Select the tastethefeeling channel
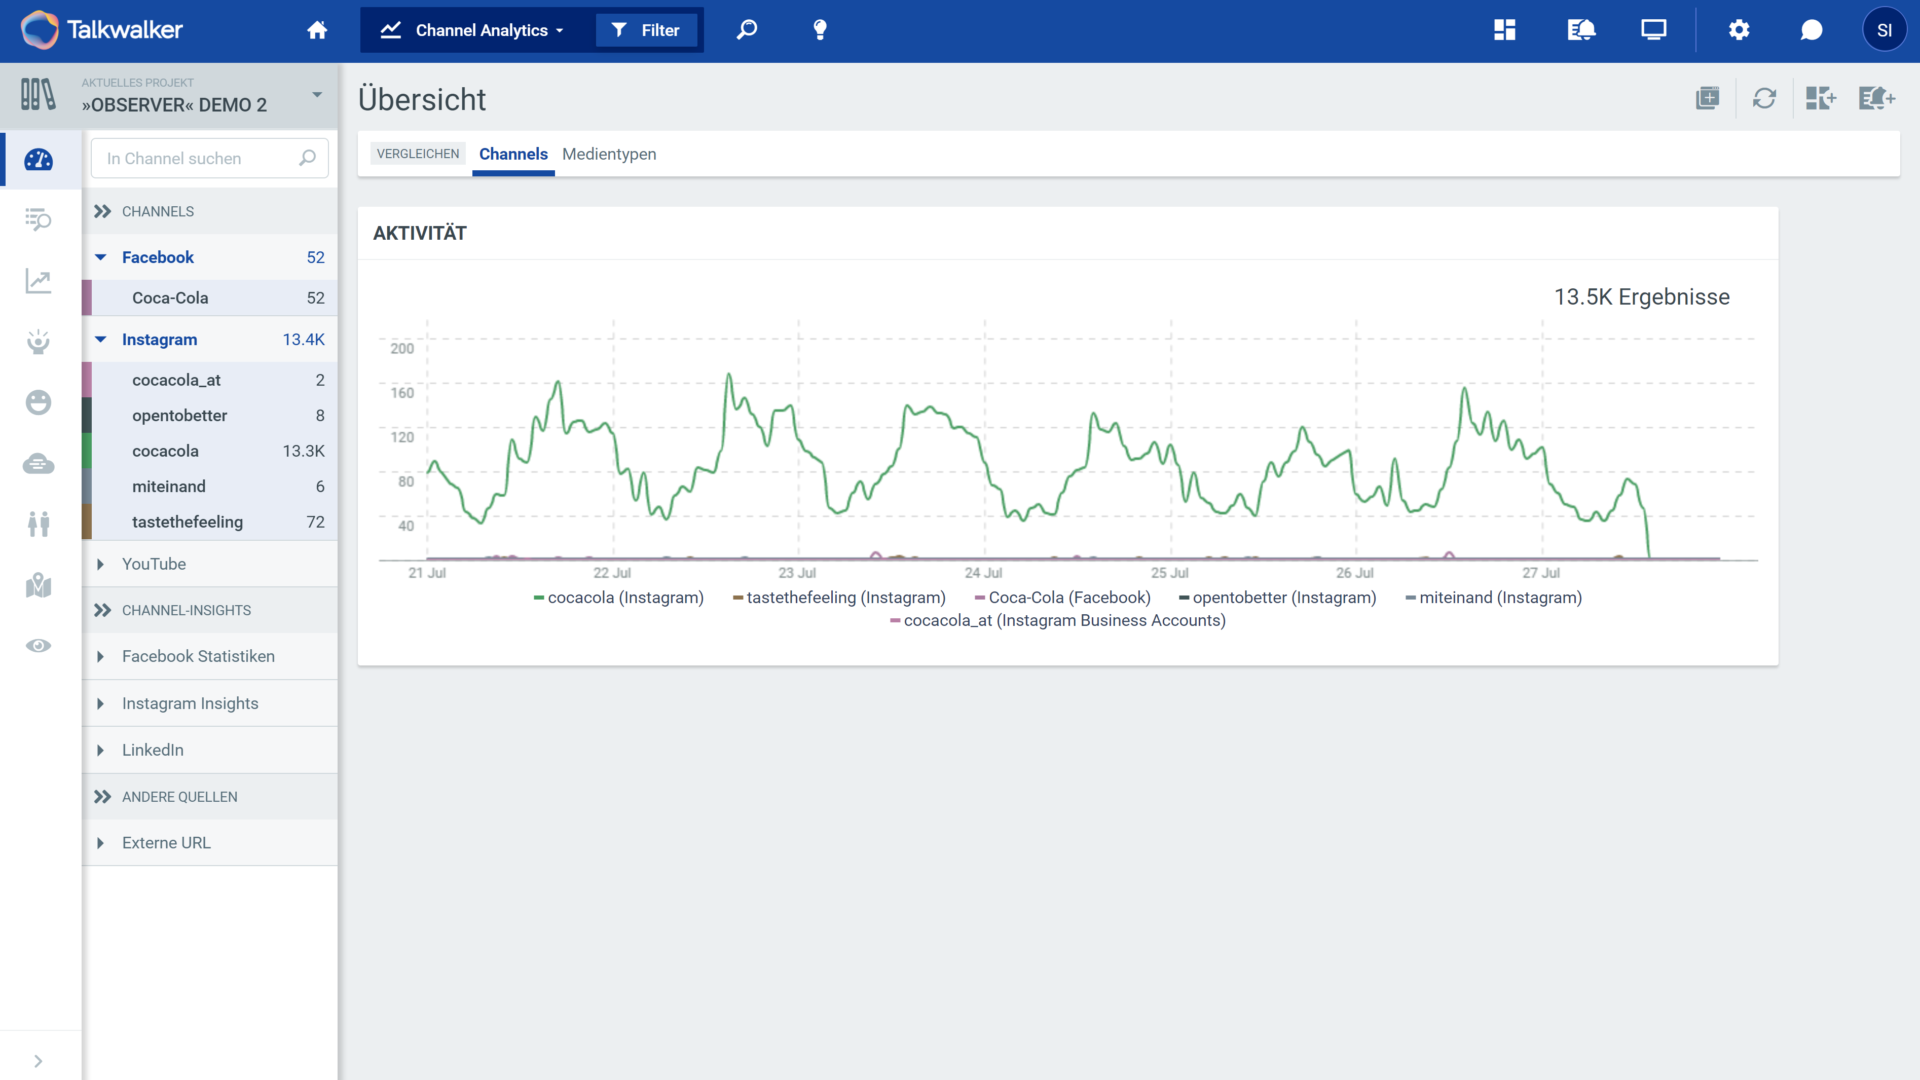This screenshot has width=1920, height=1080. click(210, 522)
